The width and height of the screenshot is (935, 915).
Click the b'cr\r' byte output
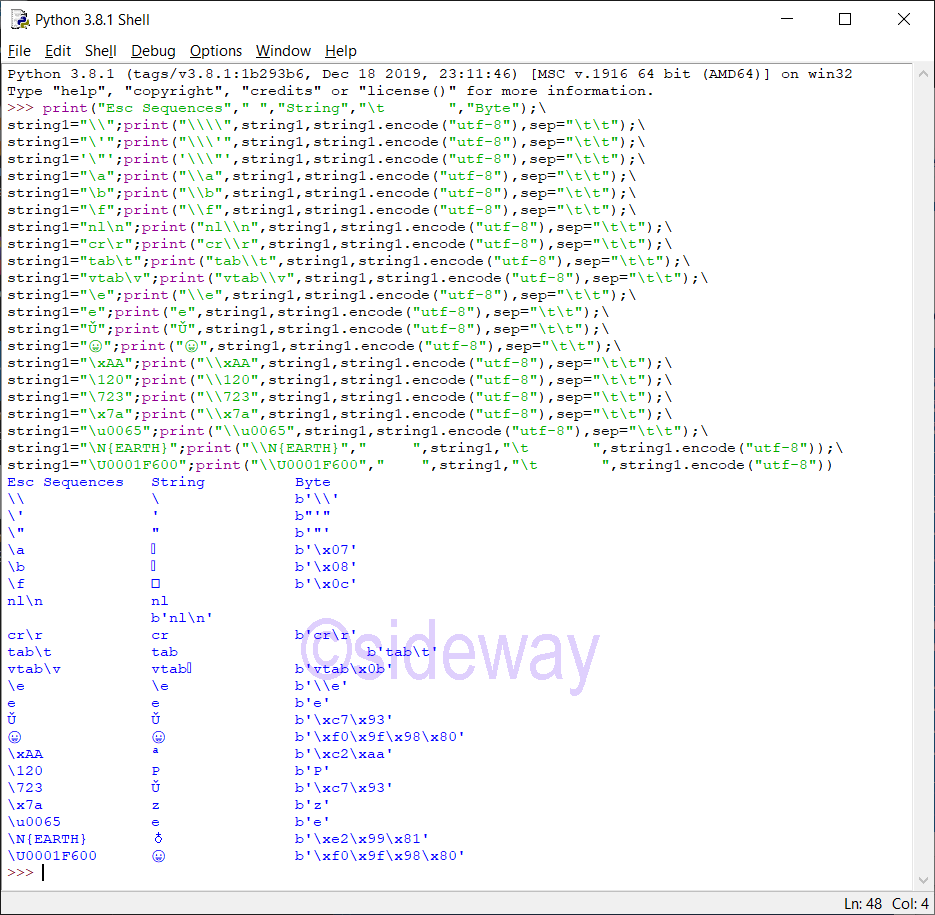[326, 635]
